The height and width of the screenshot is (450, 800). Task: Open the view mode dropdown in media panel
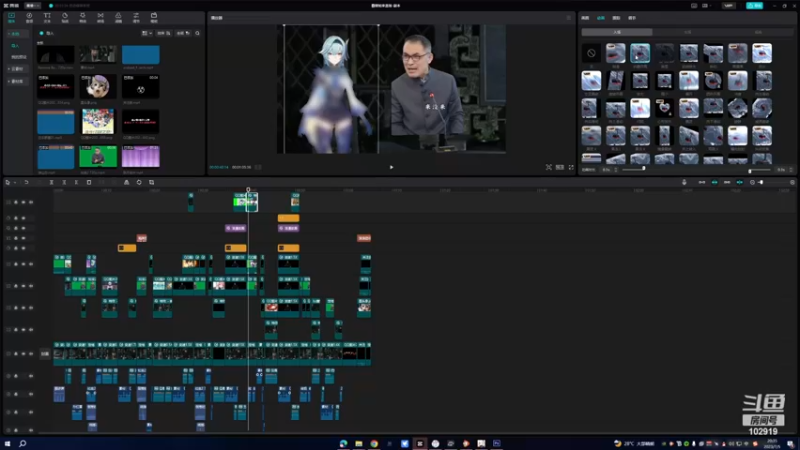146,33
